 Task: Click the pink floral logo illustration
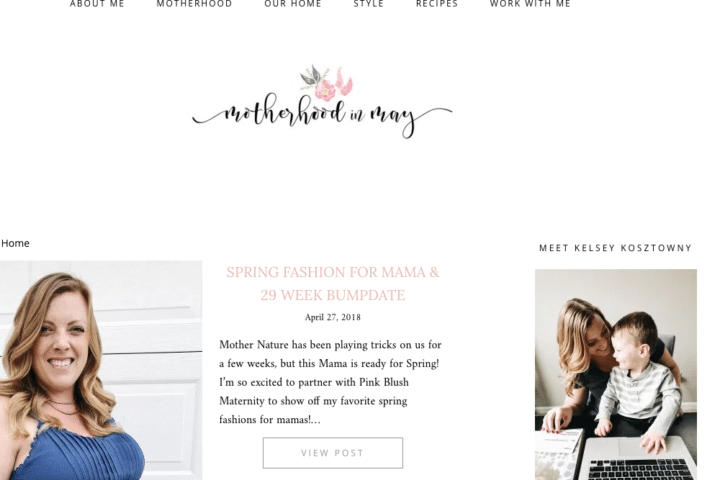(x=326, y=83)
